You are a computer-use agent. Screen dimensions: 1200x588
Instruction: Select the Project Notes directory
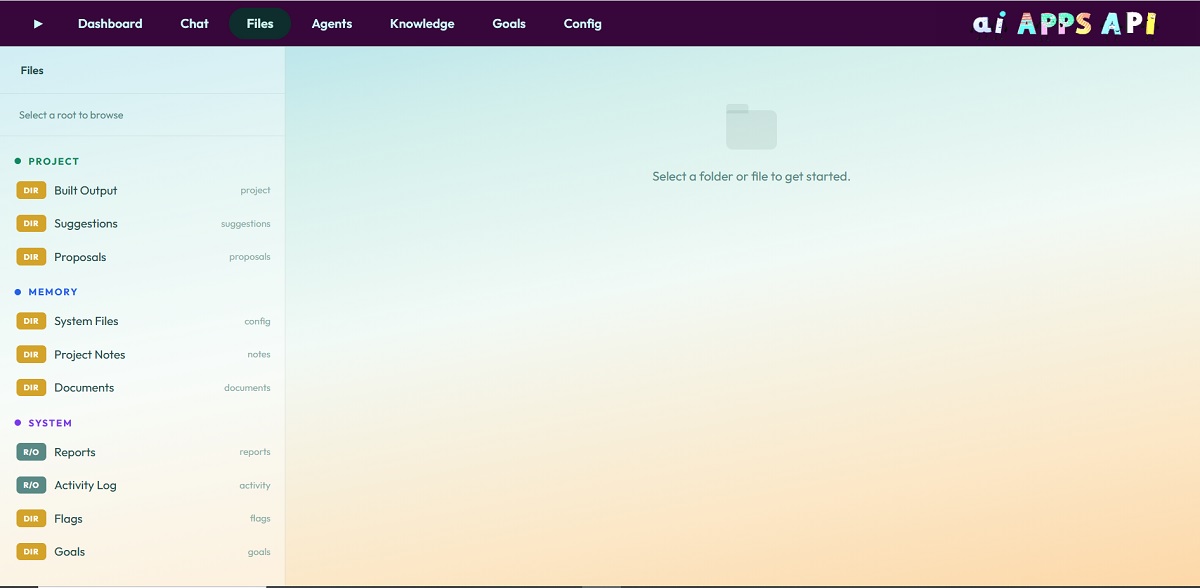click(143, 355)
